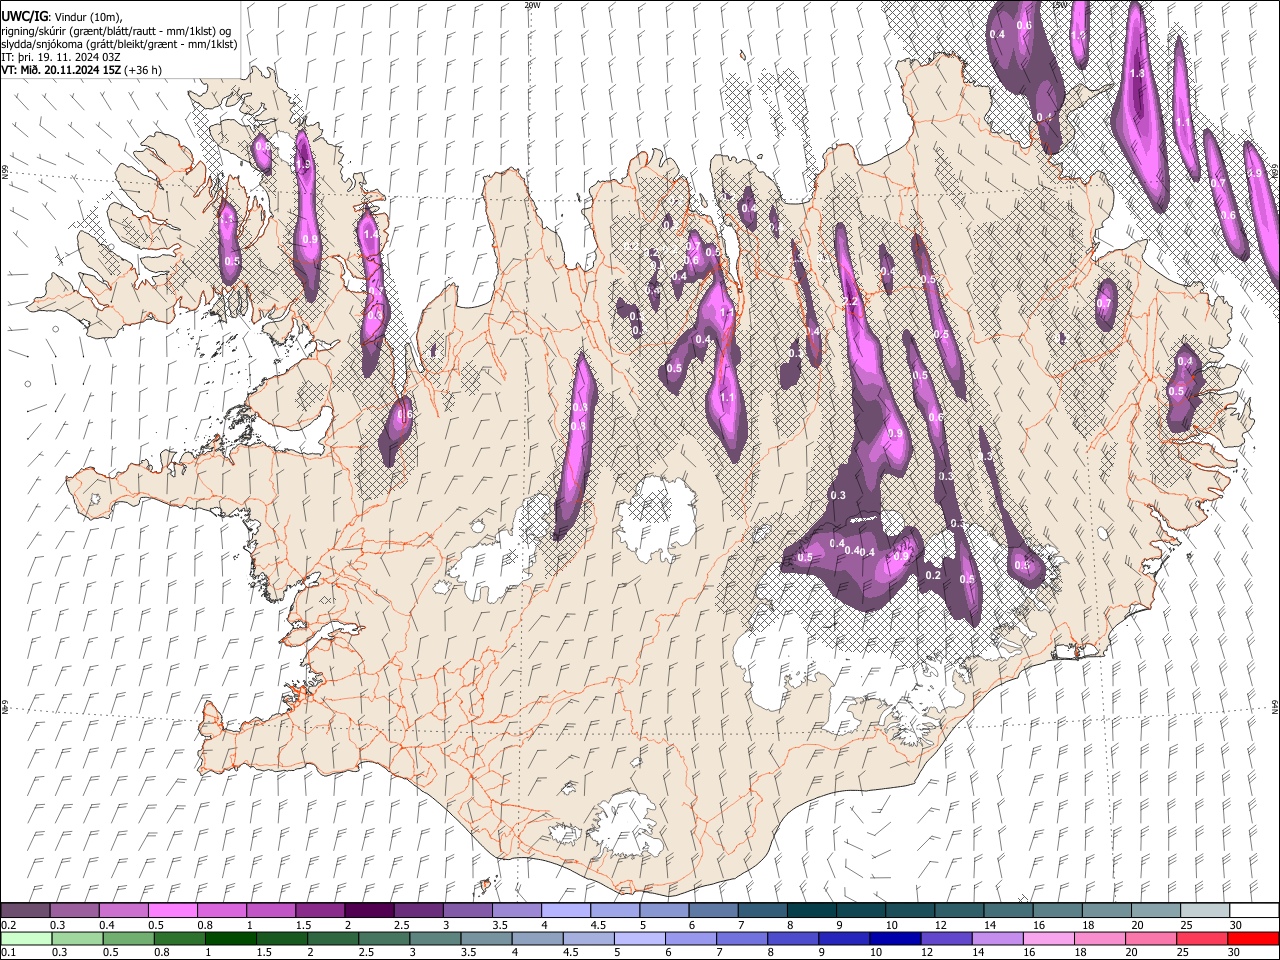This screenshot has width=1280, height=960.
Task: Click the 'rigning/skúrir' legend description line
Action: [116, 31]
